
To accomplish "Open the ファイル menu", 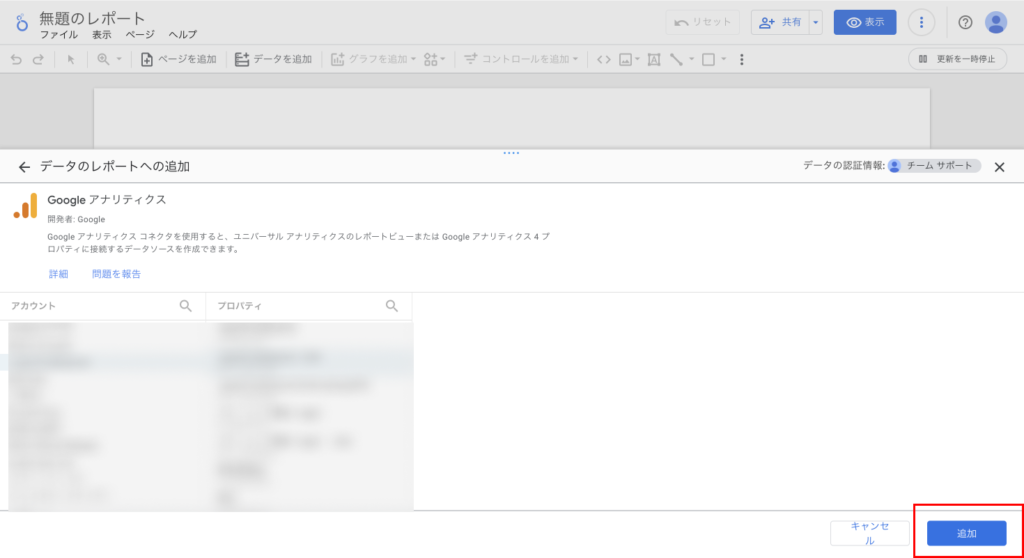I will [x=59, y=35].
